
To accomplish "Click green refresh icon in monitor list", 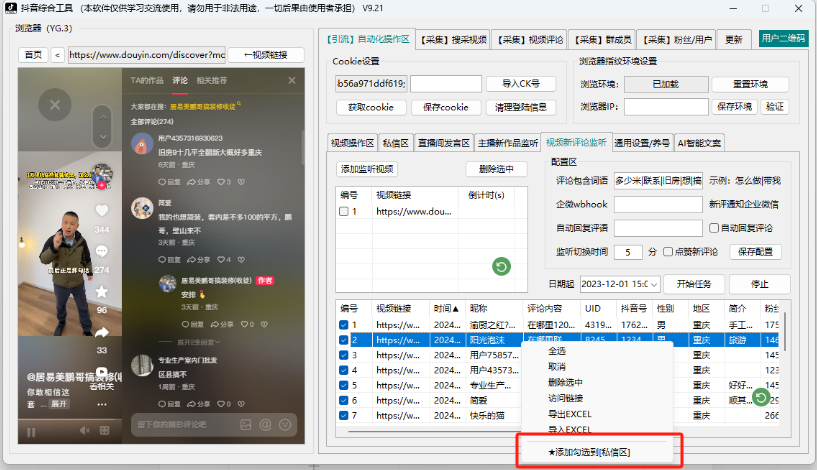I will tap(501, 266).
